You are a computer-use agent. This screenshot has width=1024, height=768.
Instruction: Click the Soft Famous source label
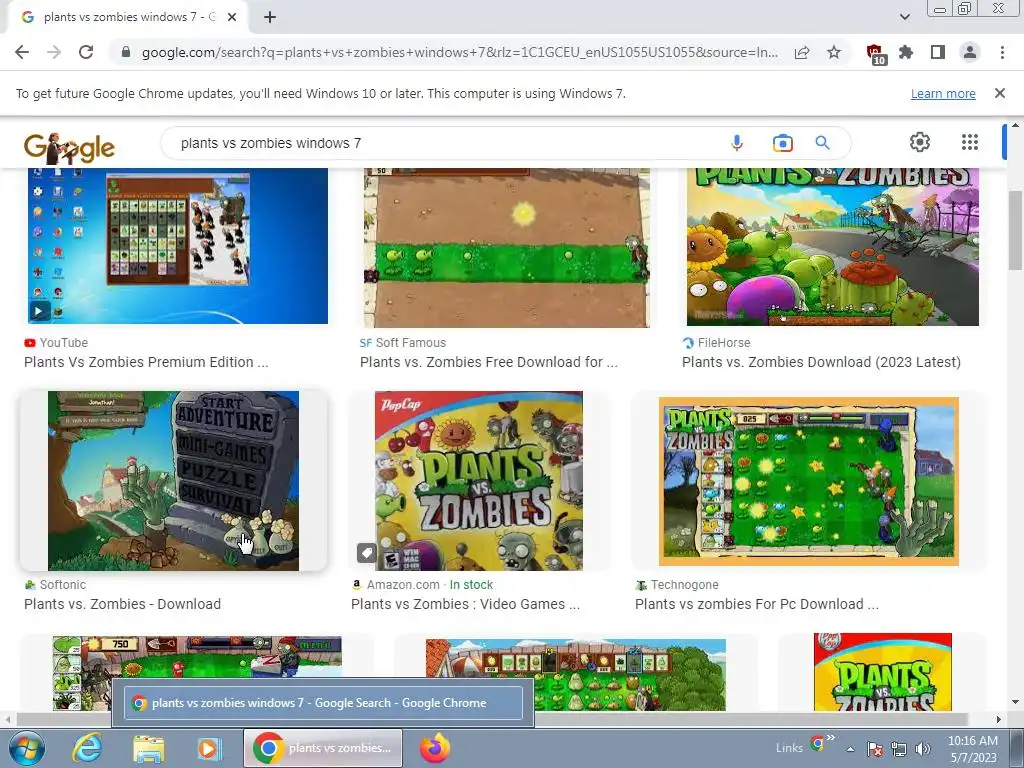click(411, 342)
